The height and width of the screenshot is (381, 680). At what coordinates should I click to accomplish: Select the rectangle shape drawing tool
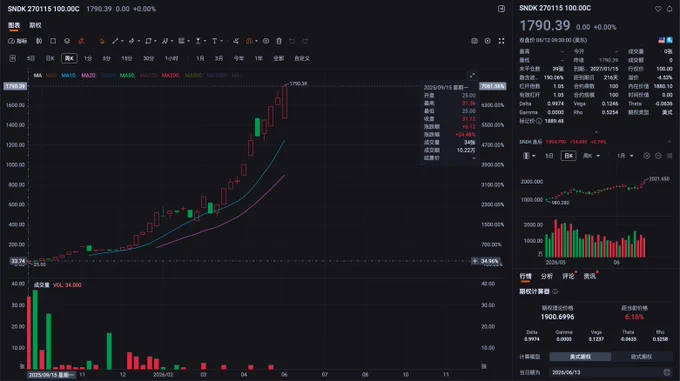(148, 41)
